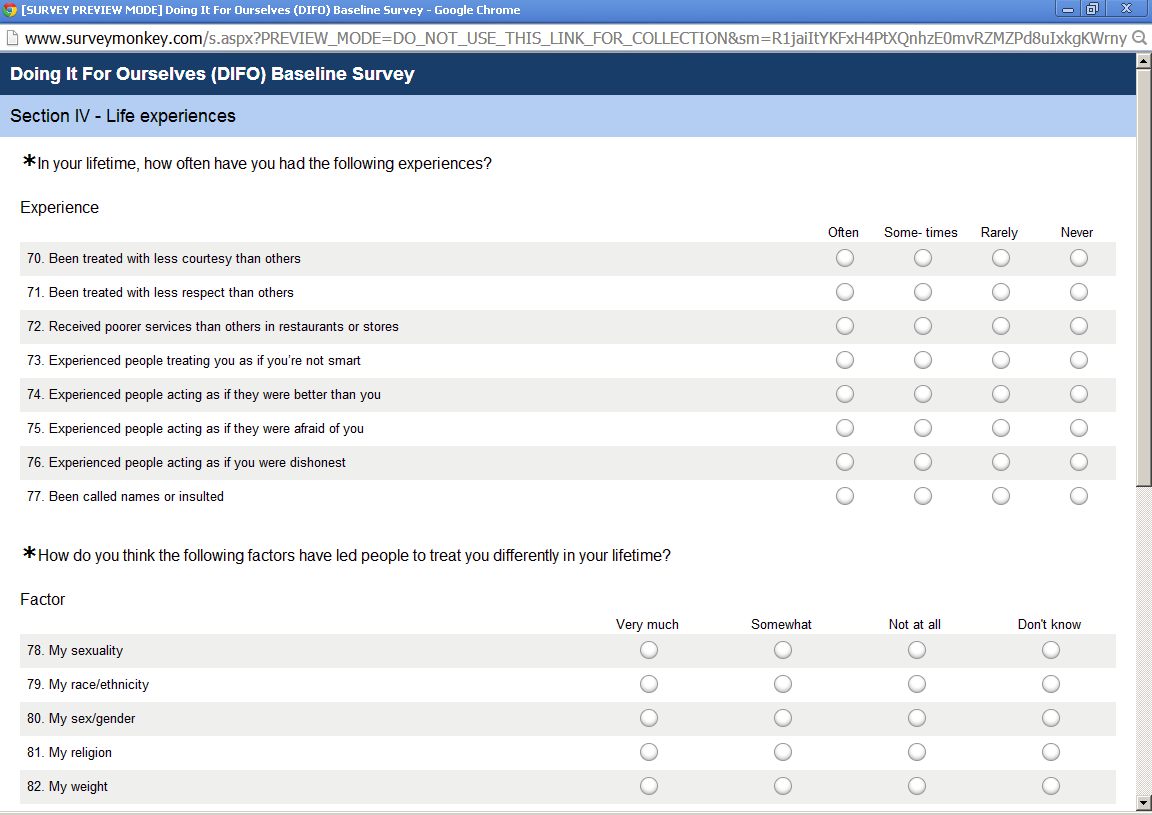Select 'Very much' for My sex/gender
The image size is (1152, 815).
(649, 718)
